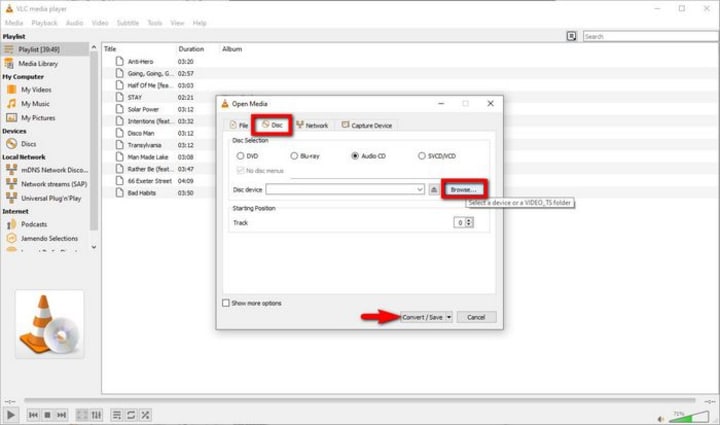Viewport: 720px width, 425px height.
Task: Select the Audio CD radio button
Action: [x=355, y=156]
